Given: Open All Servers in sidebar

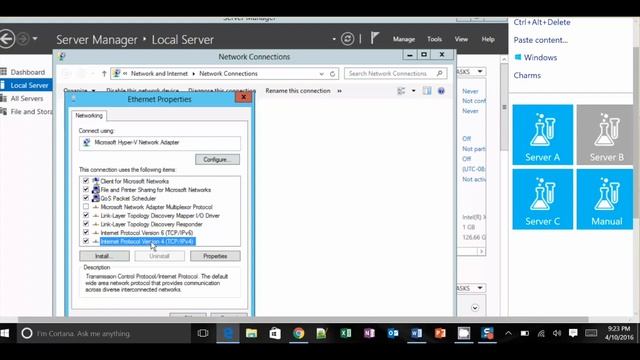Looking at the screenshot, I should [26, 98].
